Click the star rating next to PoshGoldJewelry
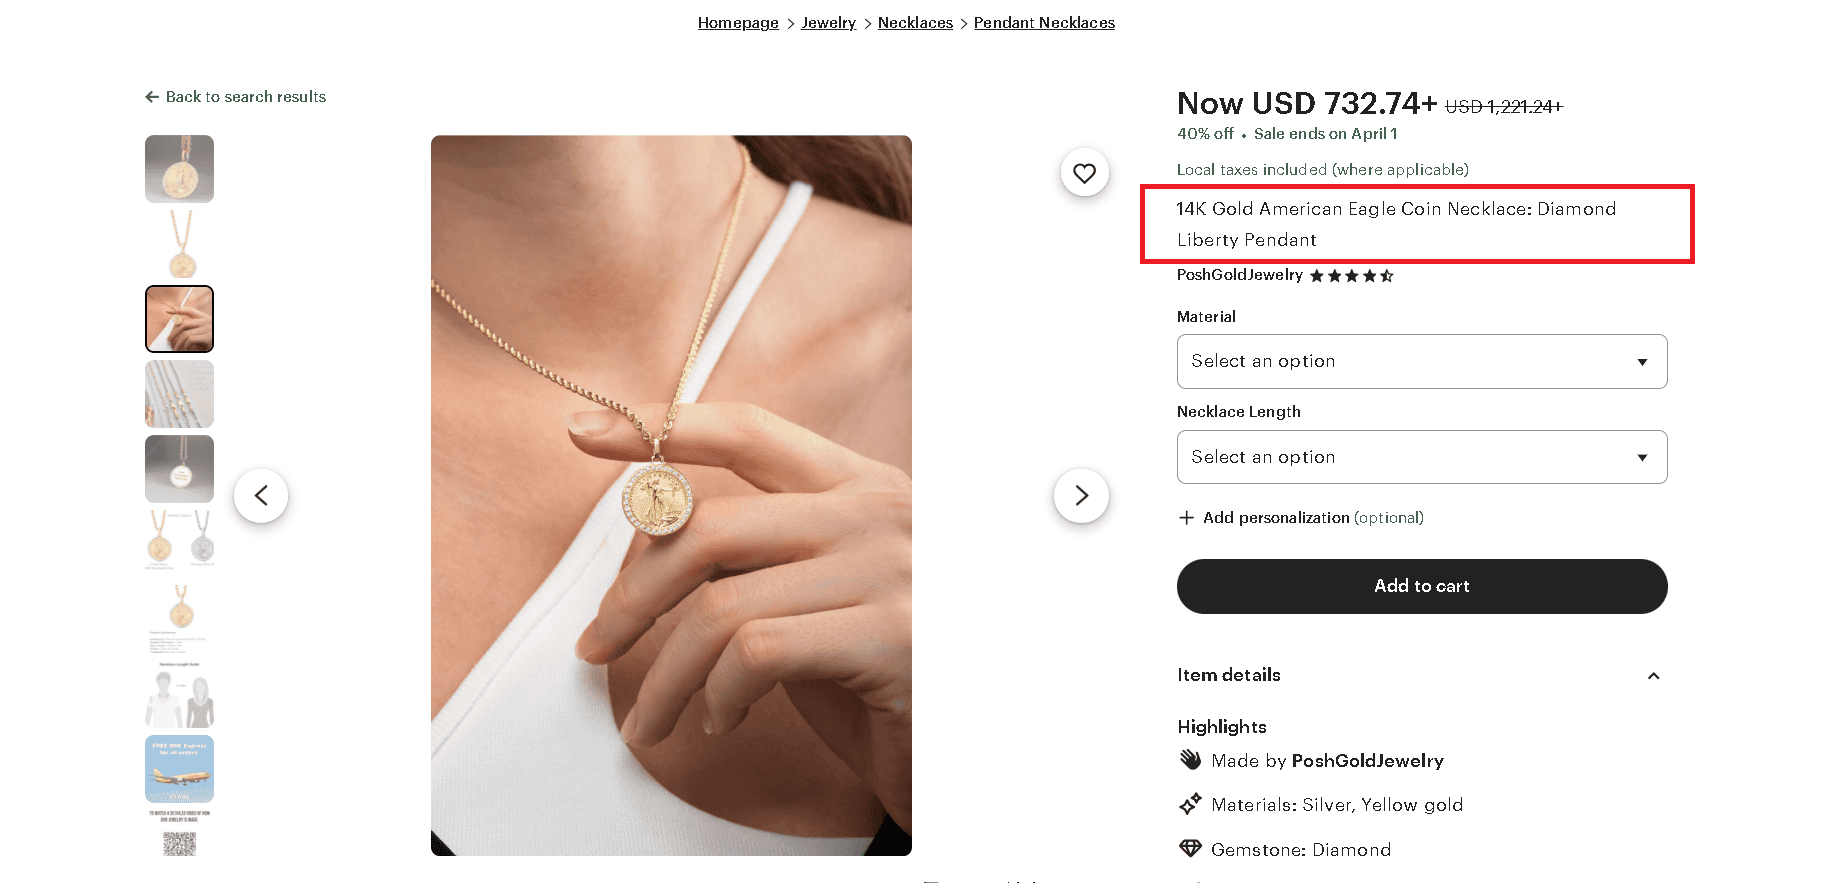 pos(1352,275)
